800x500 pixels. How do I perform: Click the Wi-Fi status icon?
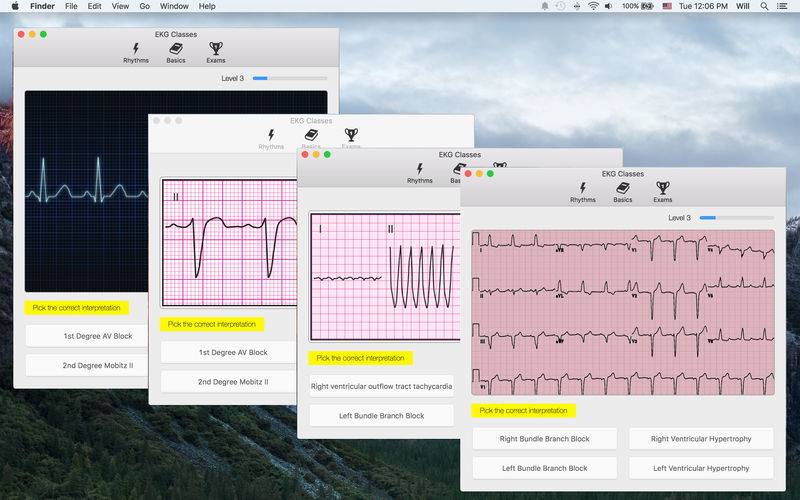click(x=593, y=6)
